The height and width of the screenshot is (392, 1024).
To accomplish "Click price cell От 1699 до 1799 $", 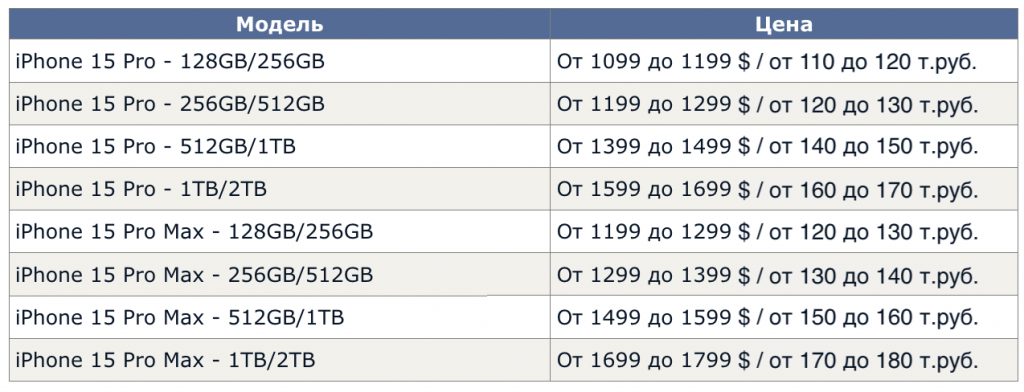I will click(784, 360).
